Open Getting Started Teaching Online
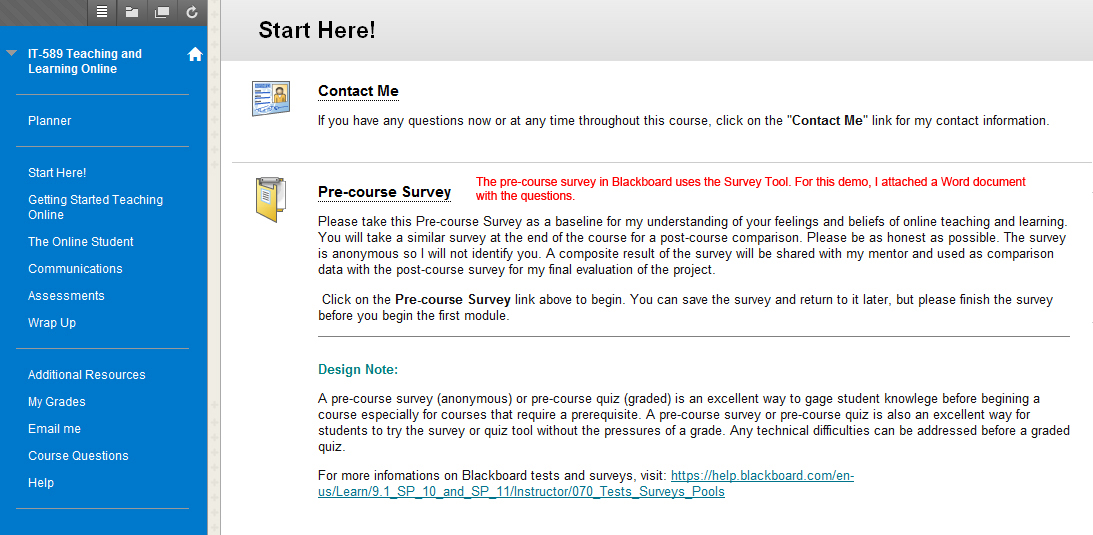The height and width of the screenshot is (535, 1093). tap(95, 207)
